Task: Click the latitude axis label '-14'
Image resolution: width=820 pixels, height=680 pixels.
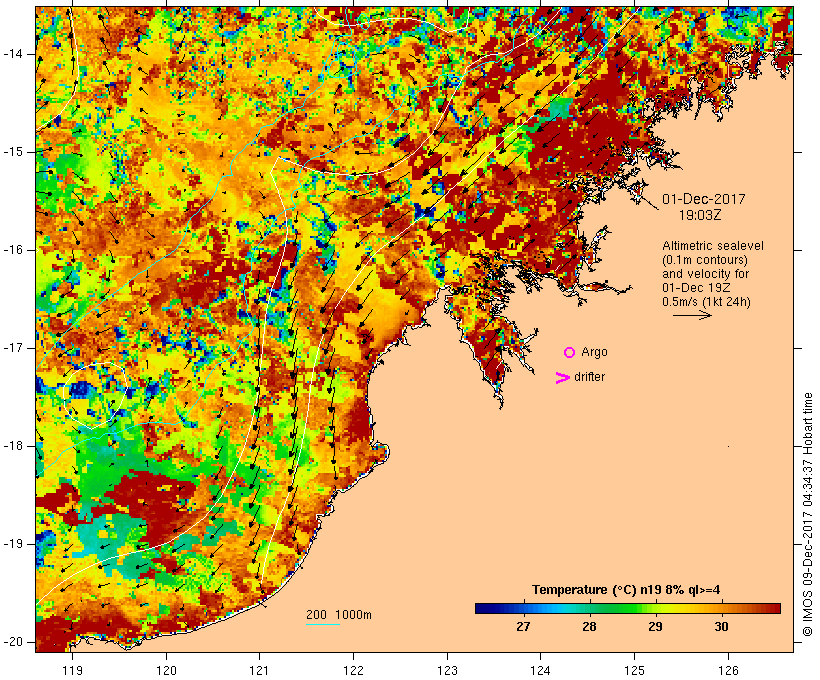Action: click(x=13, y=54)
